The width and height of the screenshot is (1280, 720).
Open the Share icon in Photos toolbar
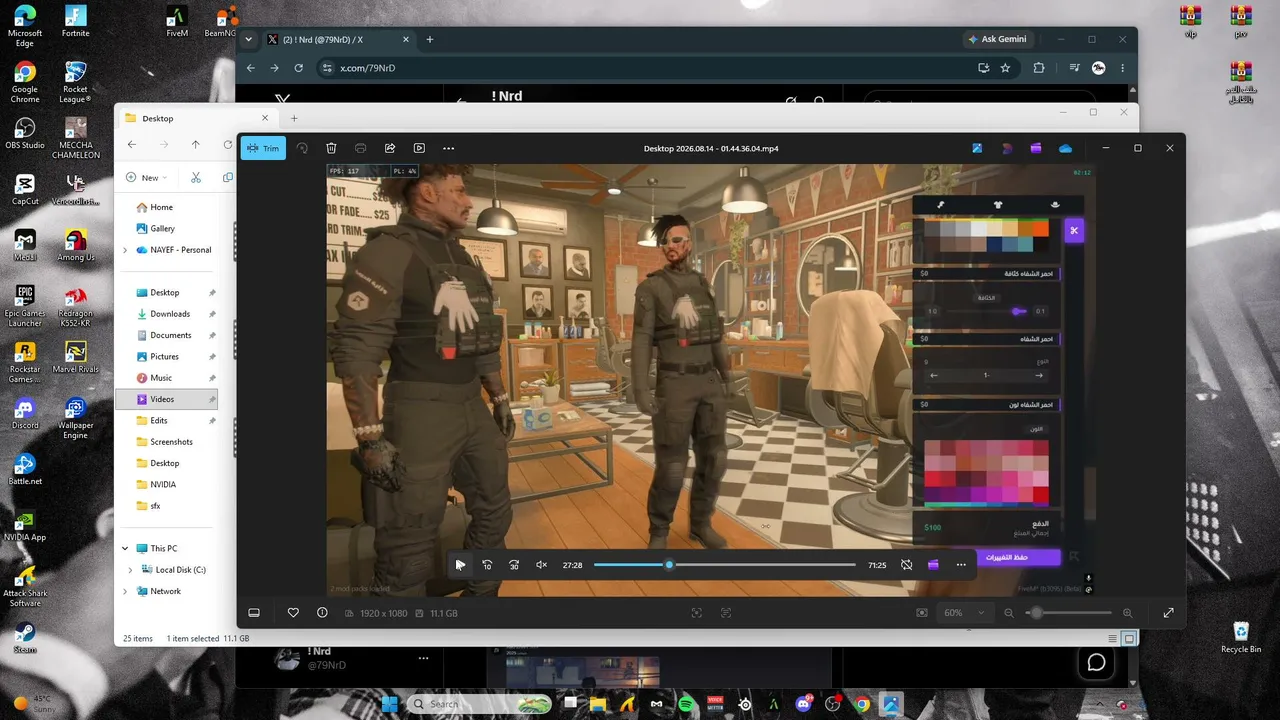coord(390,148)
